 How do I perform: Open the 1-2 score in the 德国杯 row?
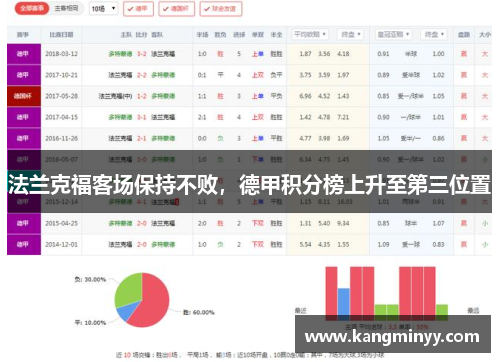pyautogui.click(x=142, y=96)
